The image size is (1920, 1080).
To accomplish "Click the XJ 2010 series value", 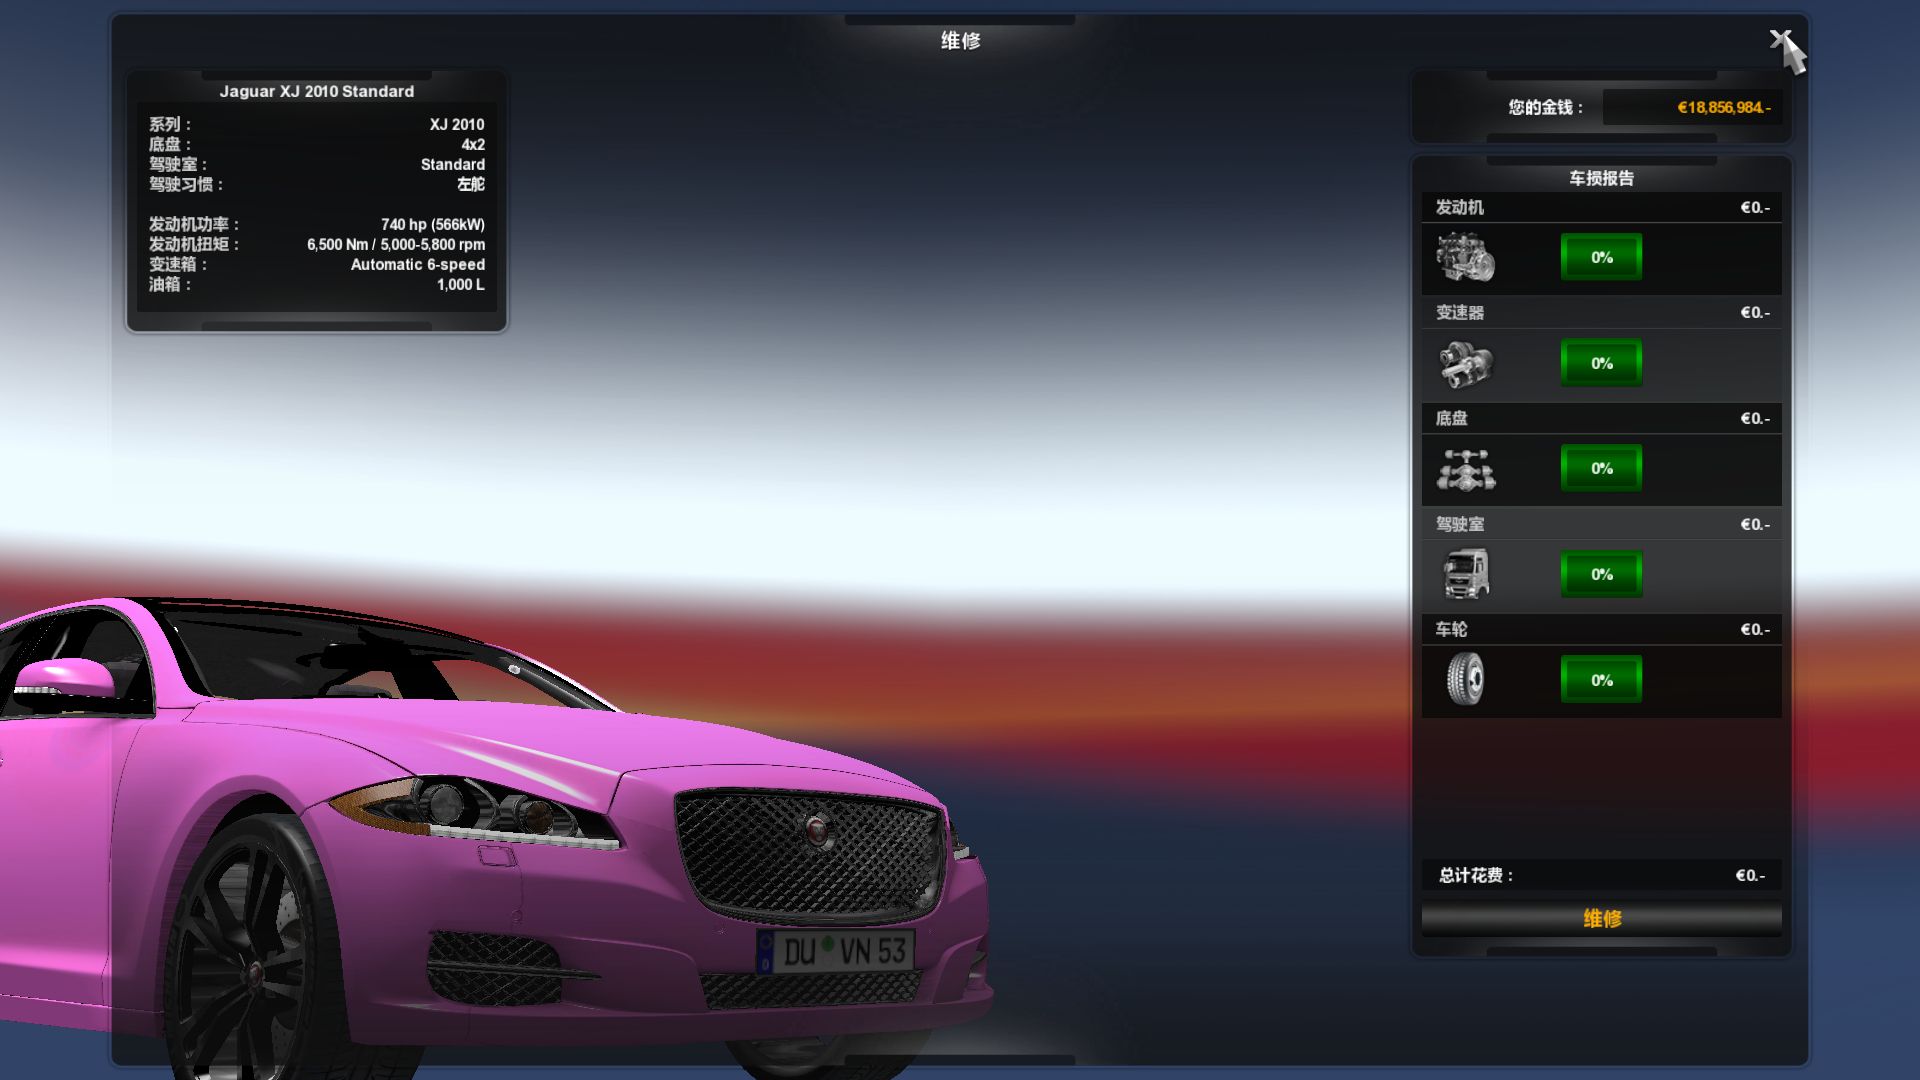I will click(x=457, y=125).
